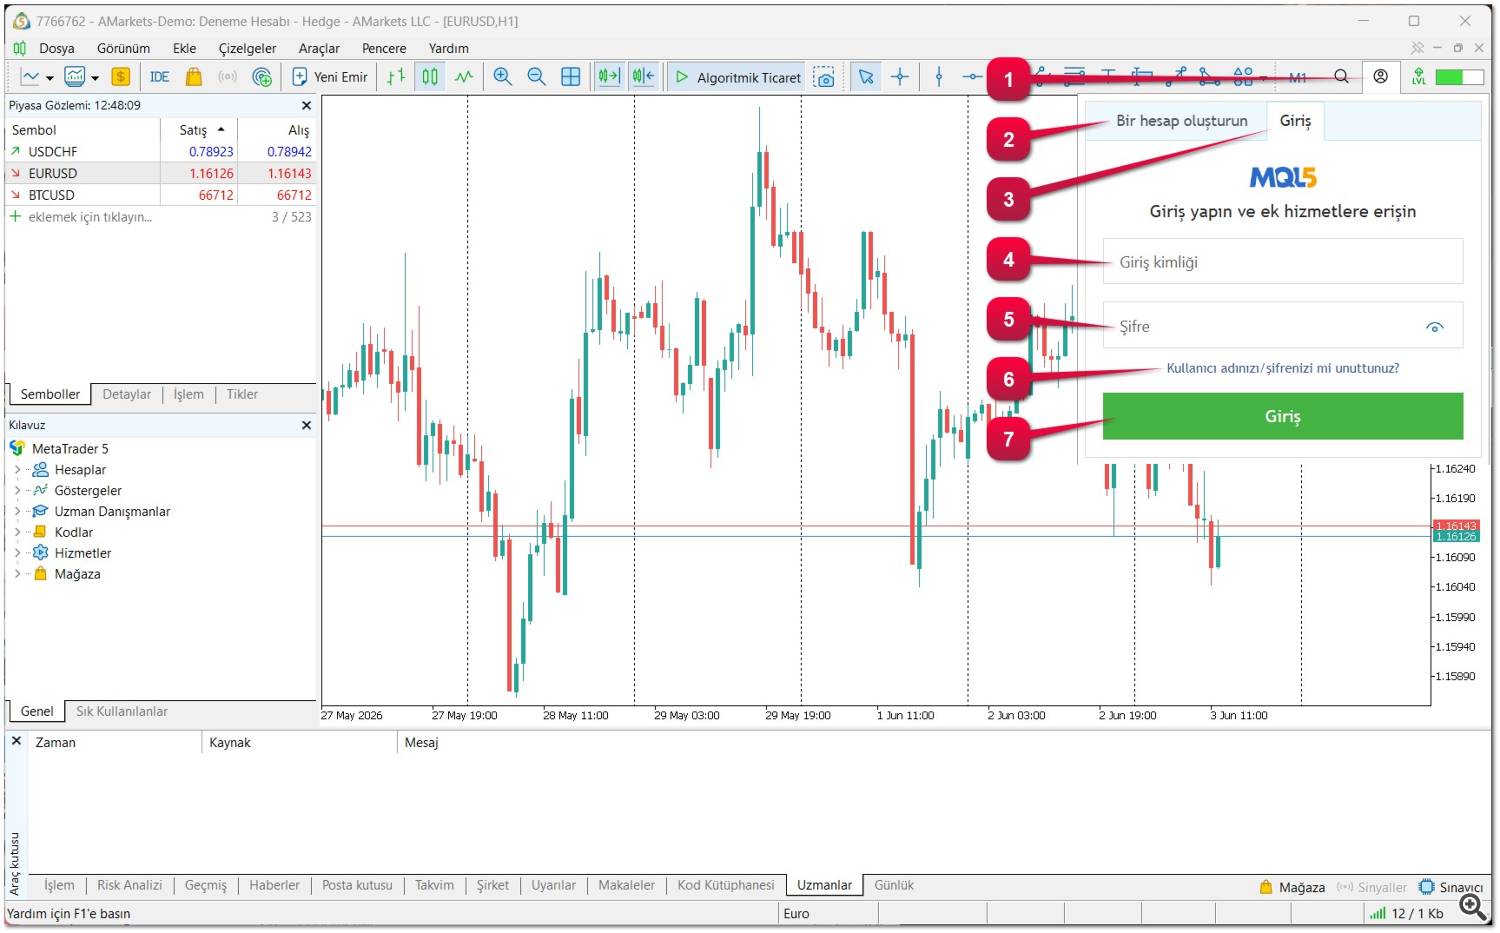This screenshot has height=933, width=1500.
Task: Click the MQL5 account profile icon
Action: pyautogui.click(x=1381, y=77)
